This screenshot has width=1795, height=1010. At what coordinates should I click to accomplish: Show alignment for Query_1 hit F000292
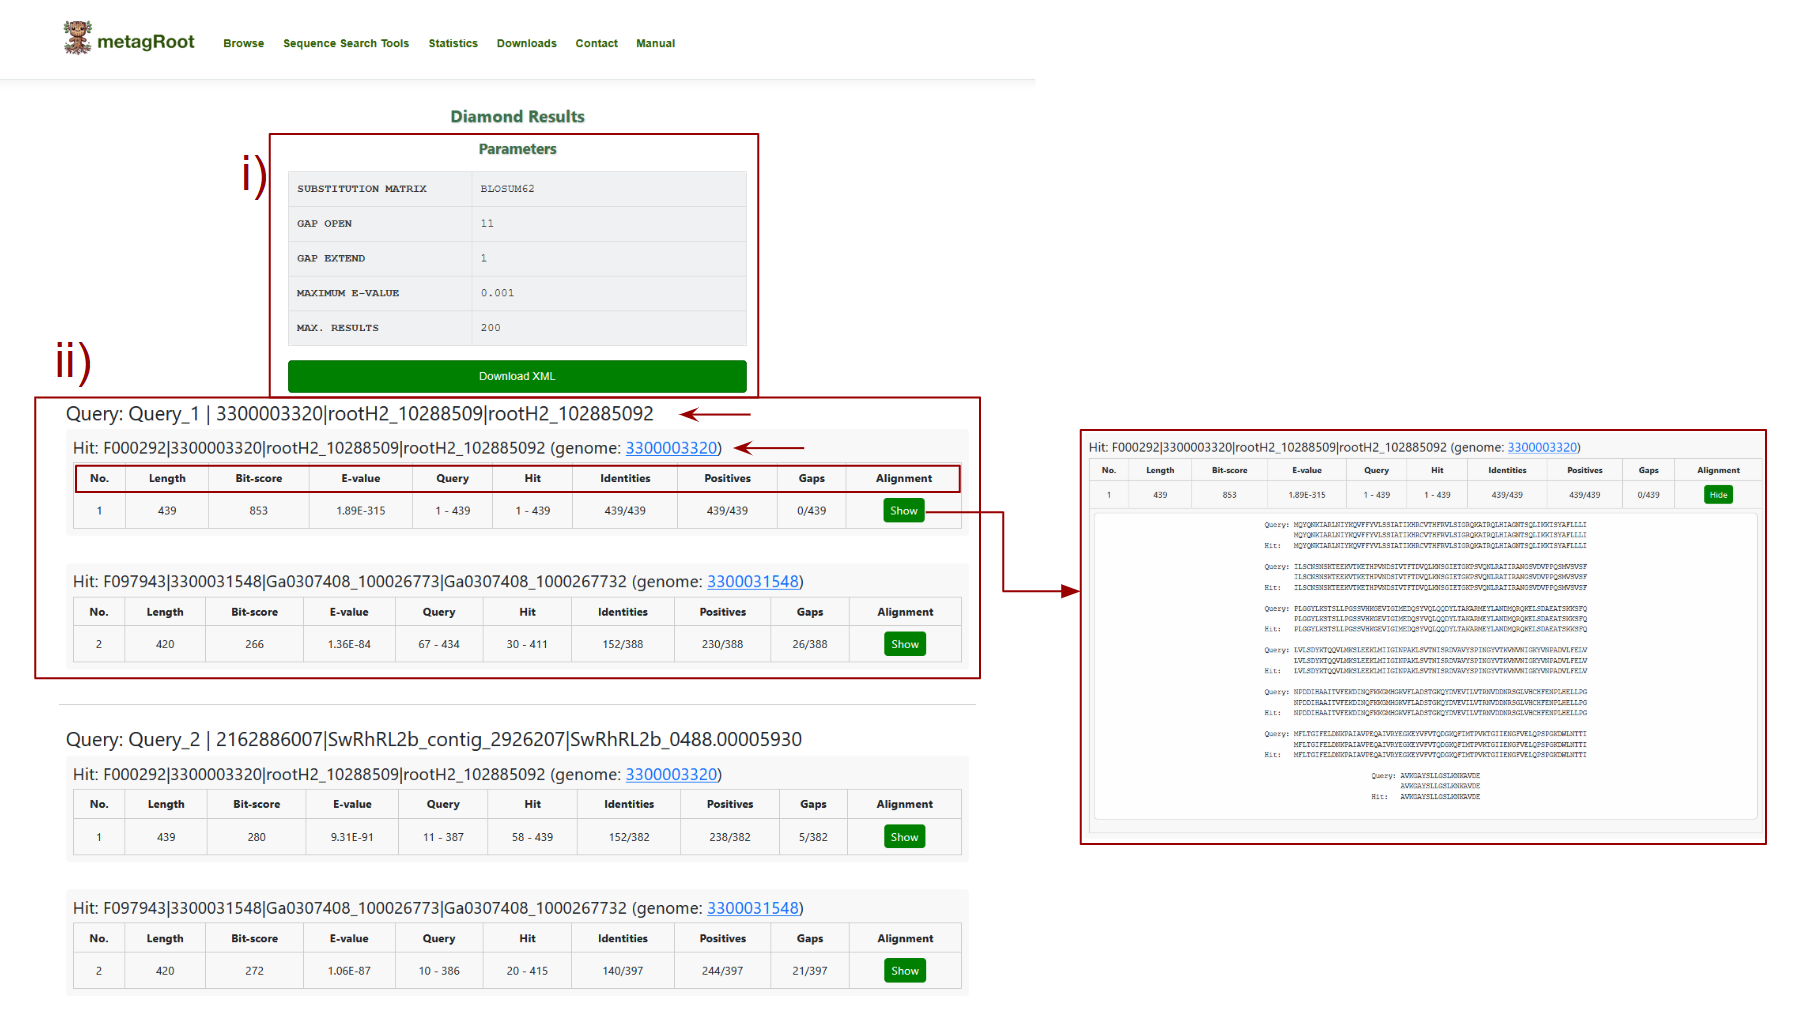coord(904,511)
